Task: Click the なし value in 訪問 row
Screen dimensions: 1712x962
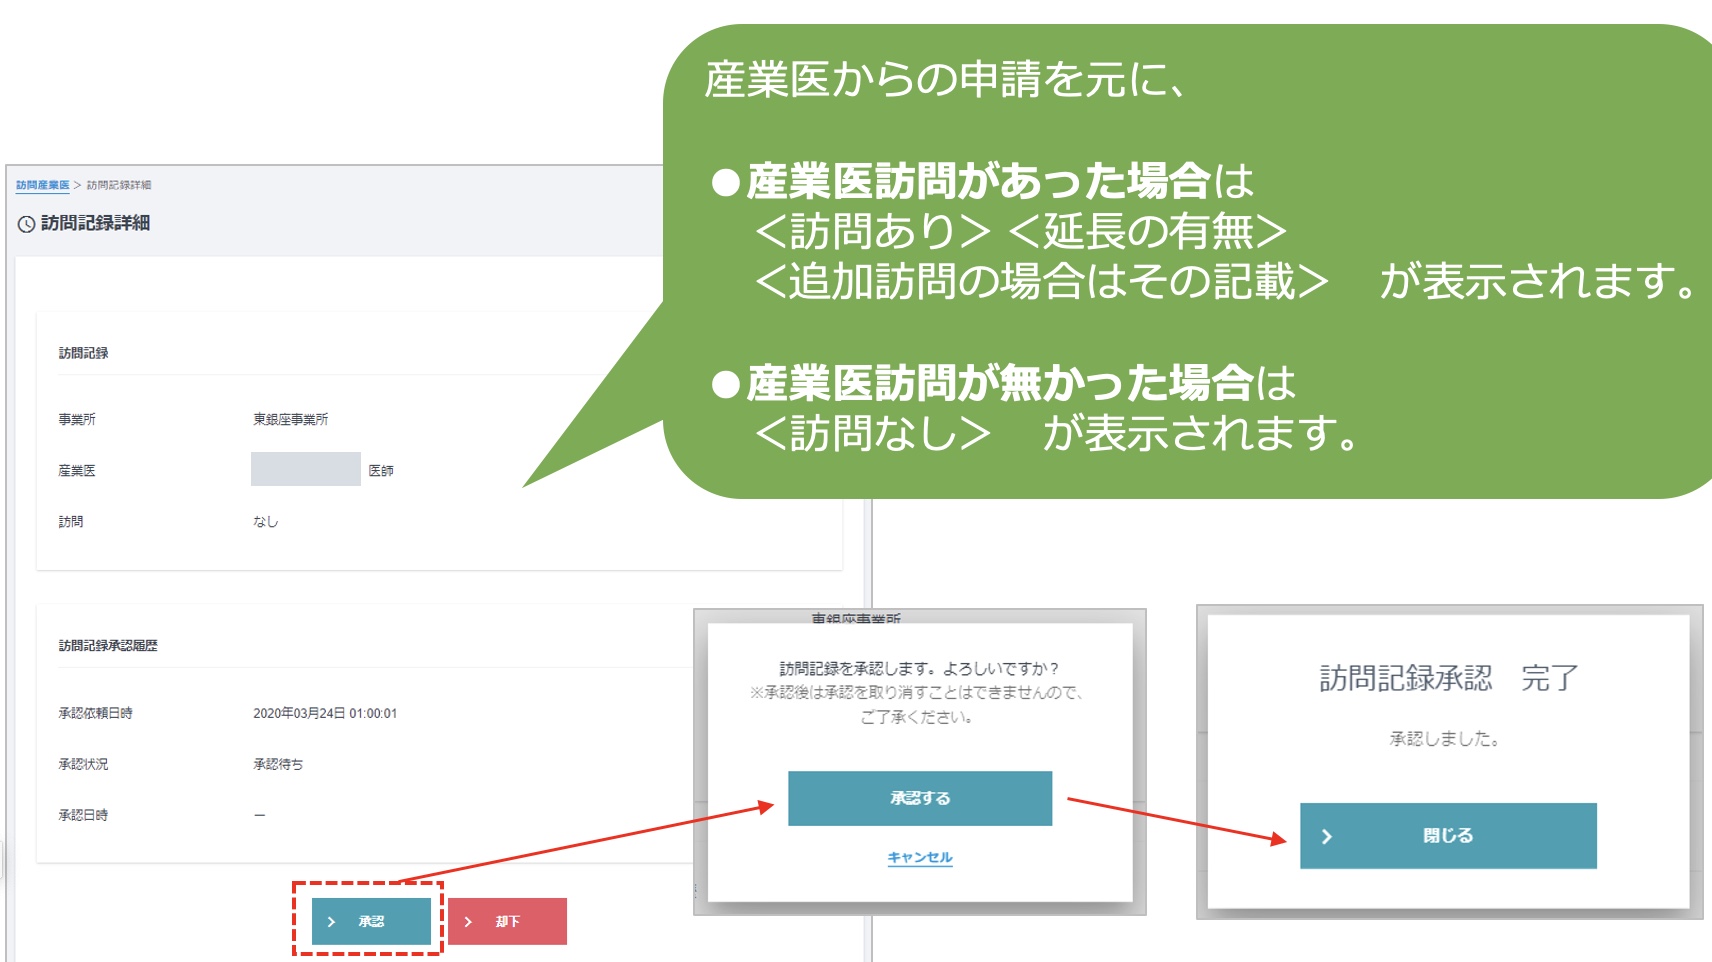Action: 265,521
